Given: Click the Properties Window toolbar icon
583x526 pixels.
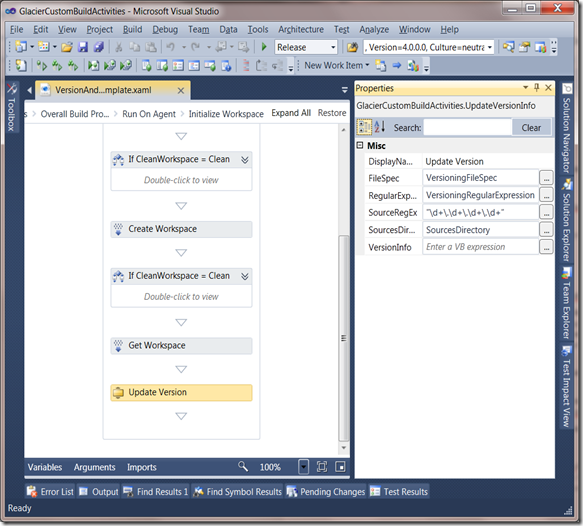Looking at the screenshot, I should [524, 47].
